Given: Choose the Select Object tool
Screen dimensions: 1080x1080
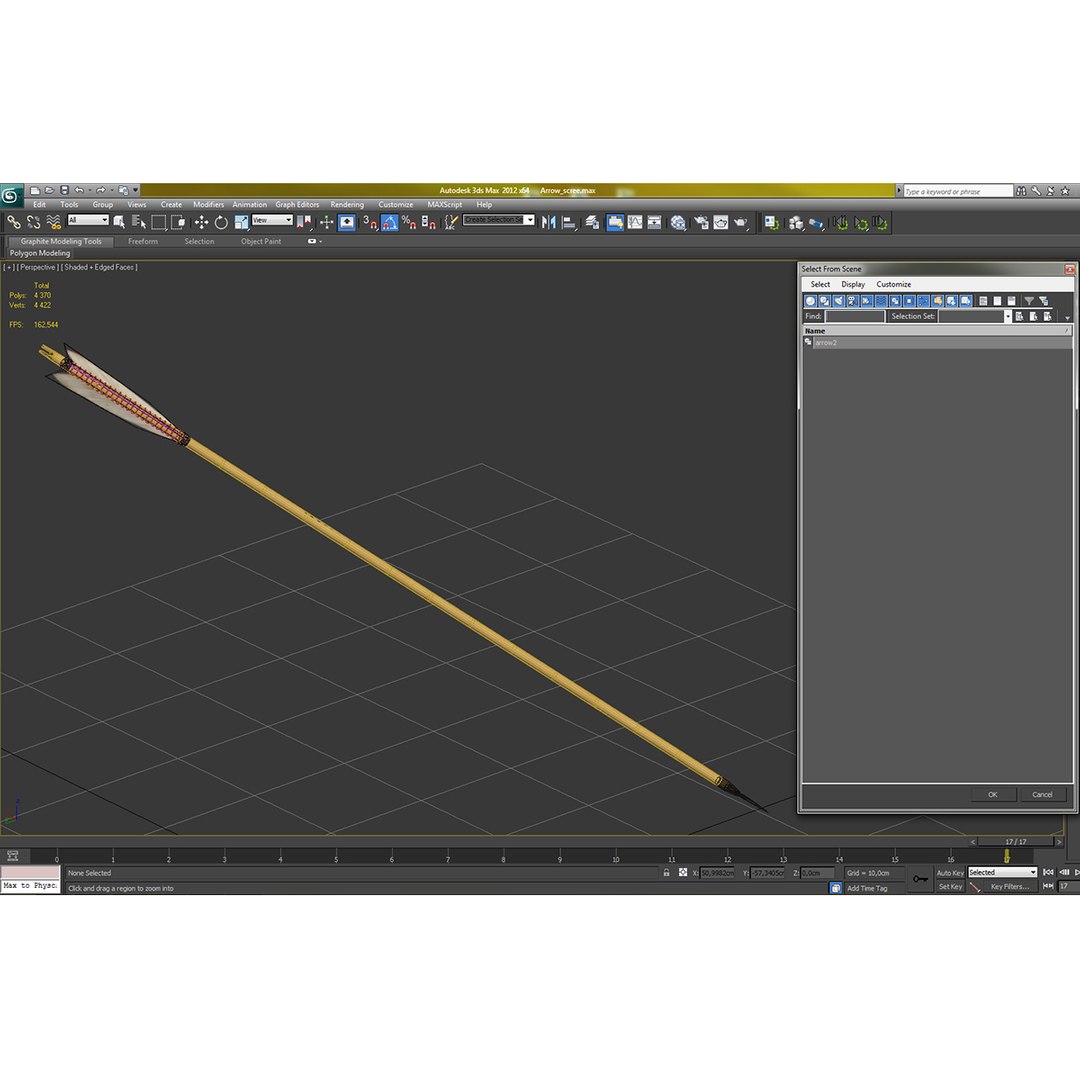Looking at the screenshot, I should click(x=119, y=222).
